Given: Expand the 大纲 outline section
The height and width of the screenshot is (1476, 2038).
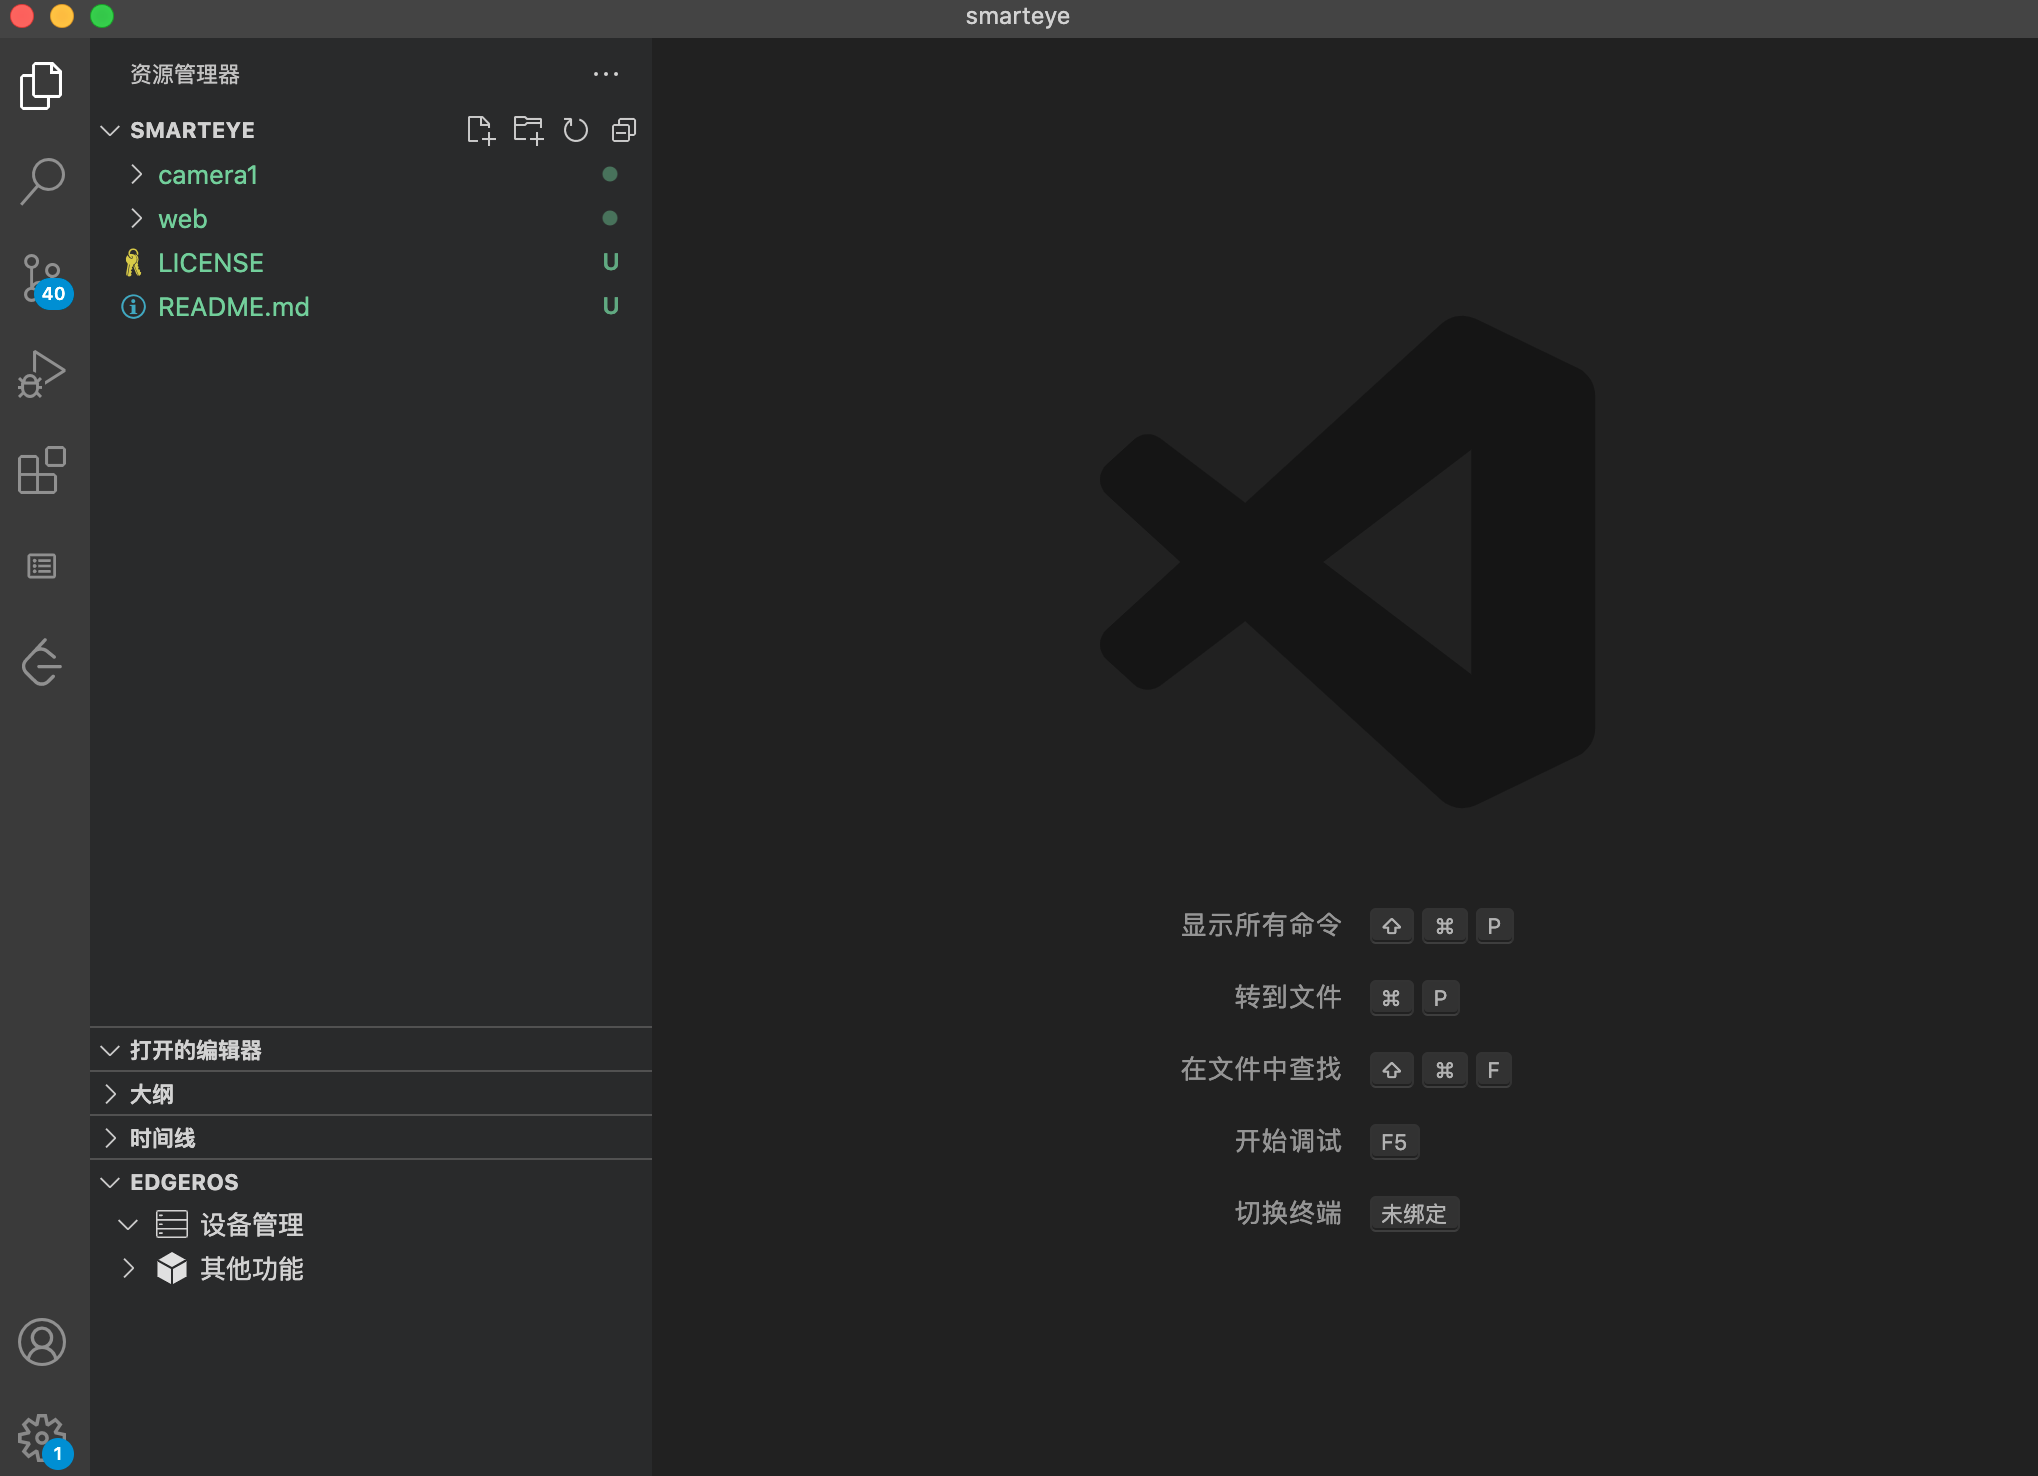Looking at the screenshot, I should pyautogui.click(x=110, y=1094).
